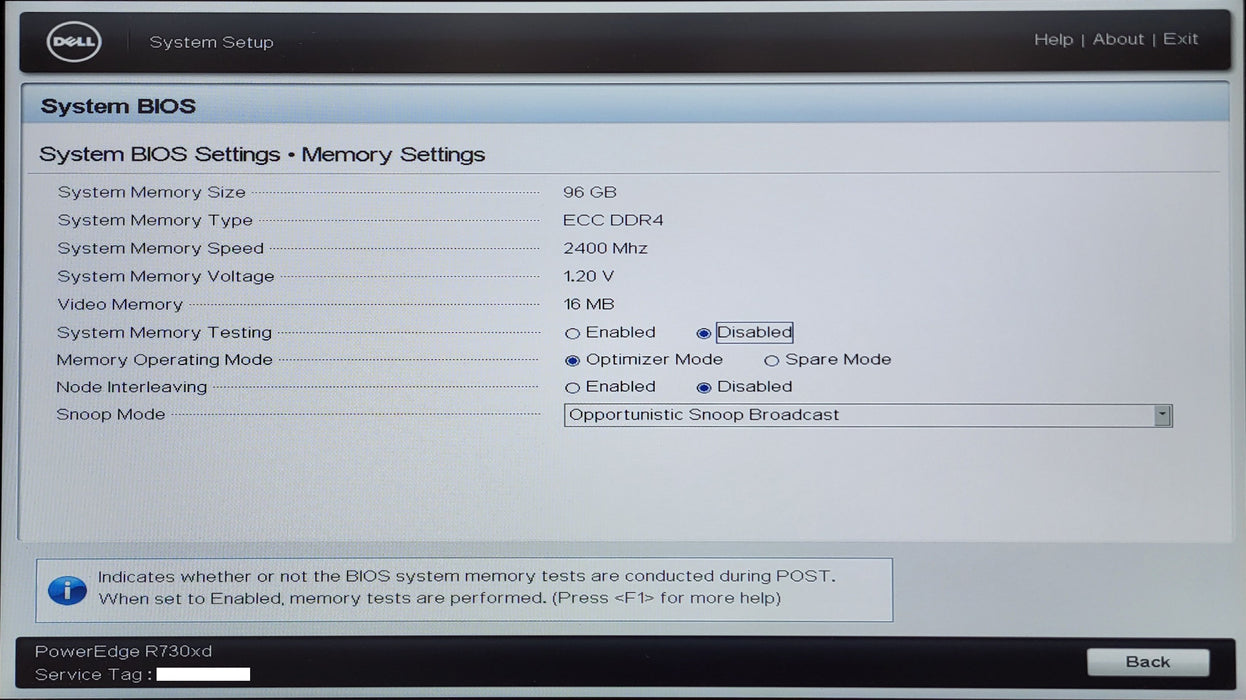Click the PowerEdge R730xd model text
This screenshot has width=1246, height=700.
(x=124, y=651)
